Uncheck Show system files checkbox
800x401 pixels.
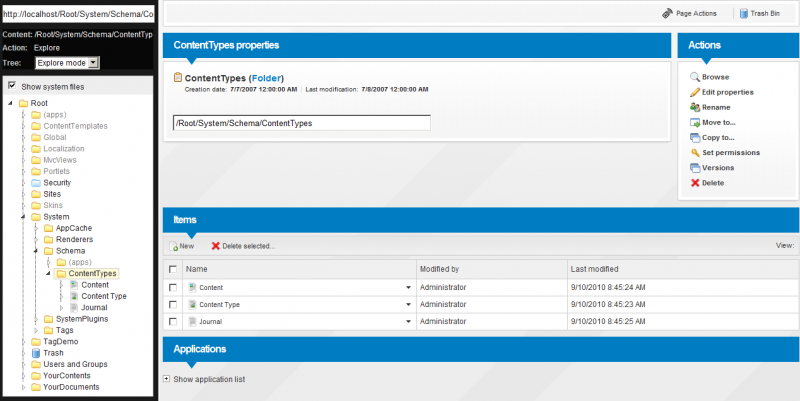pyautogui.click(x=12, y=86)
